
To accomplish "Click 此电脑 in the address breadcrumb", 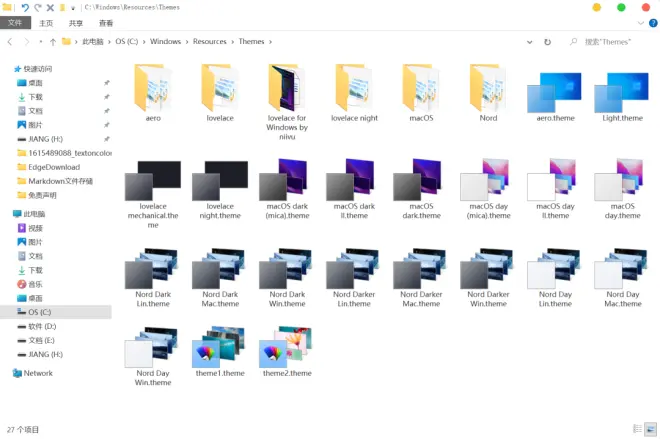I will coord(93,41).
